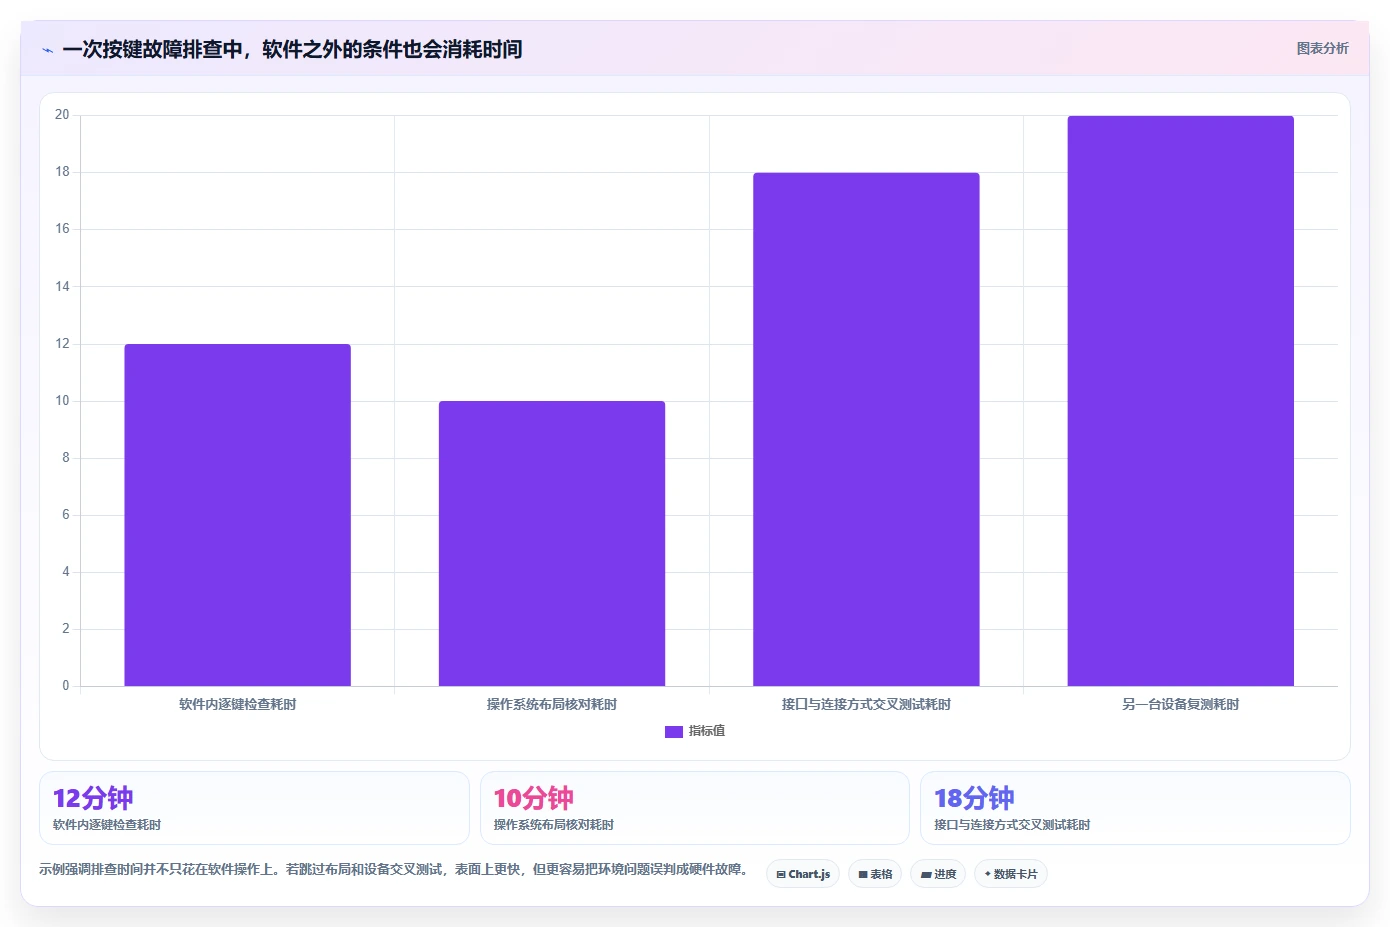Click the 接口与连接方式交叉测试耗时 bar
Screen dimensions: 1390x927
866,429
